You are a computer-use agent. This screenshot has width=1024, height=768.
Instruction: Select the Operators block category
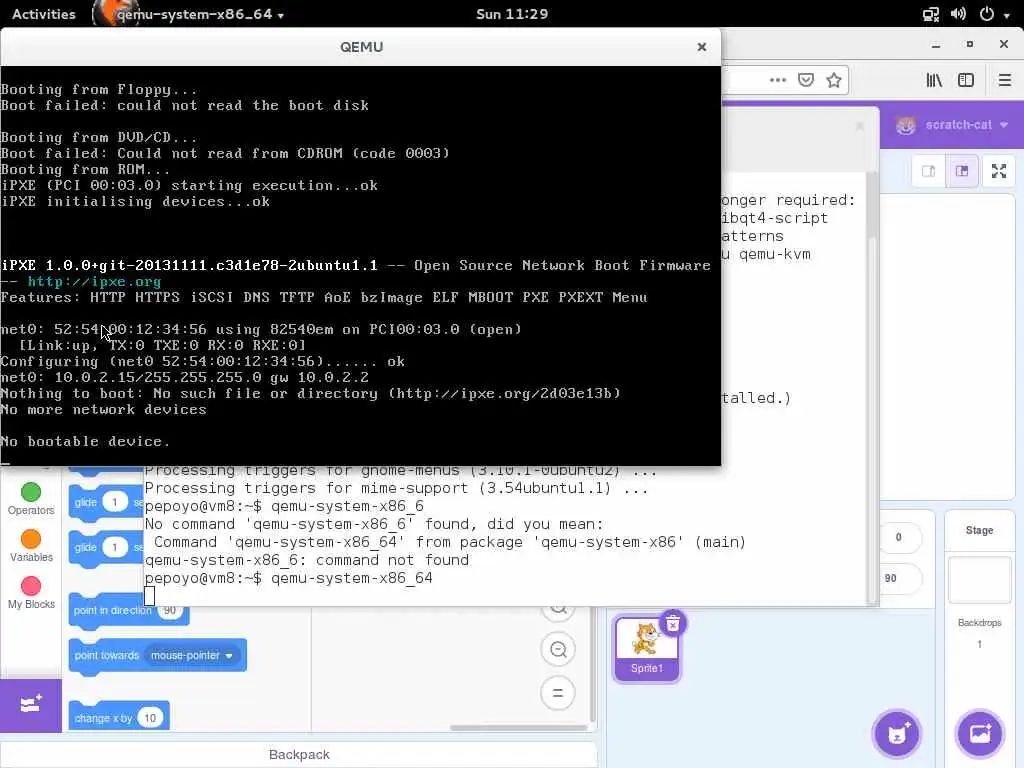[31, 499]
